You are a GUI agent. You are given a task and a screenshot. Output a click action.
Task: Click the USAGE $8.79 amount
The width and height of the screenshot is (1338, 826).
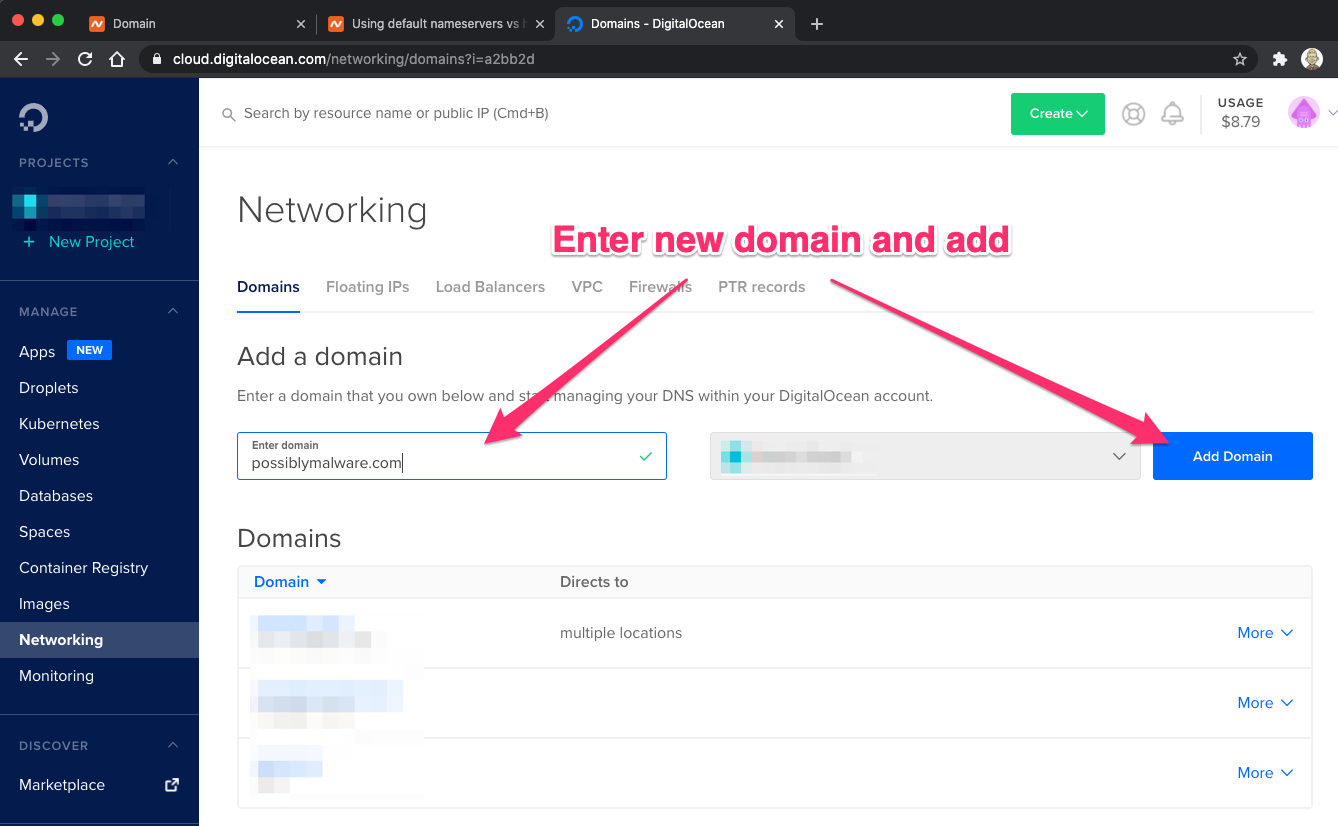pos(1240,122)
